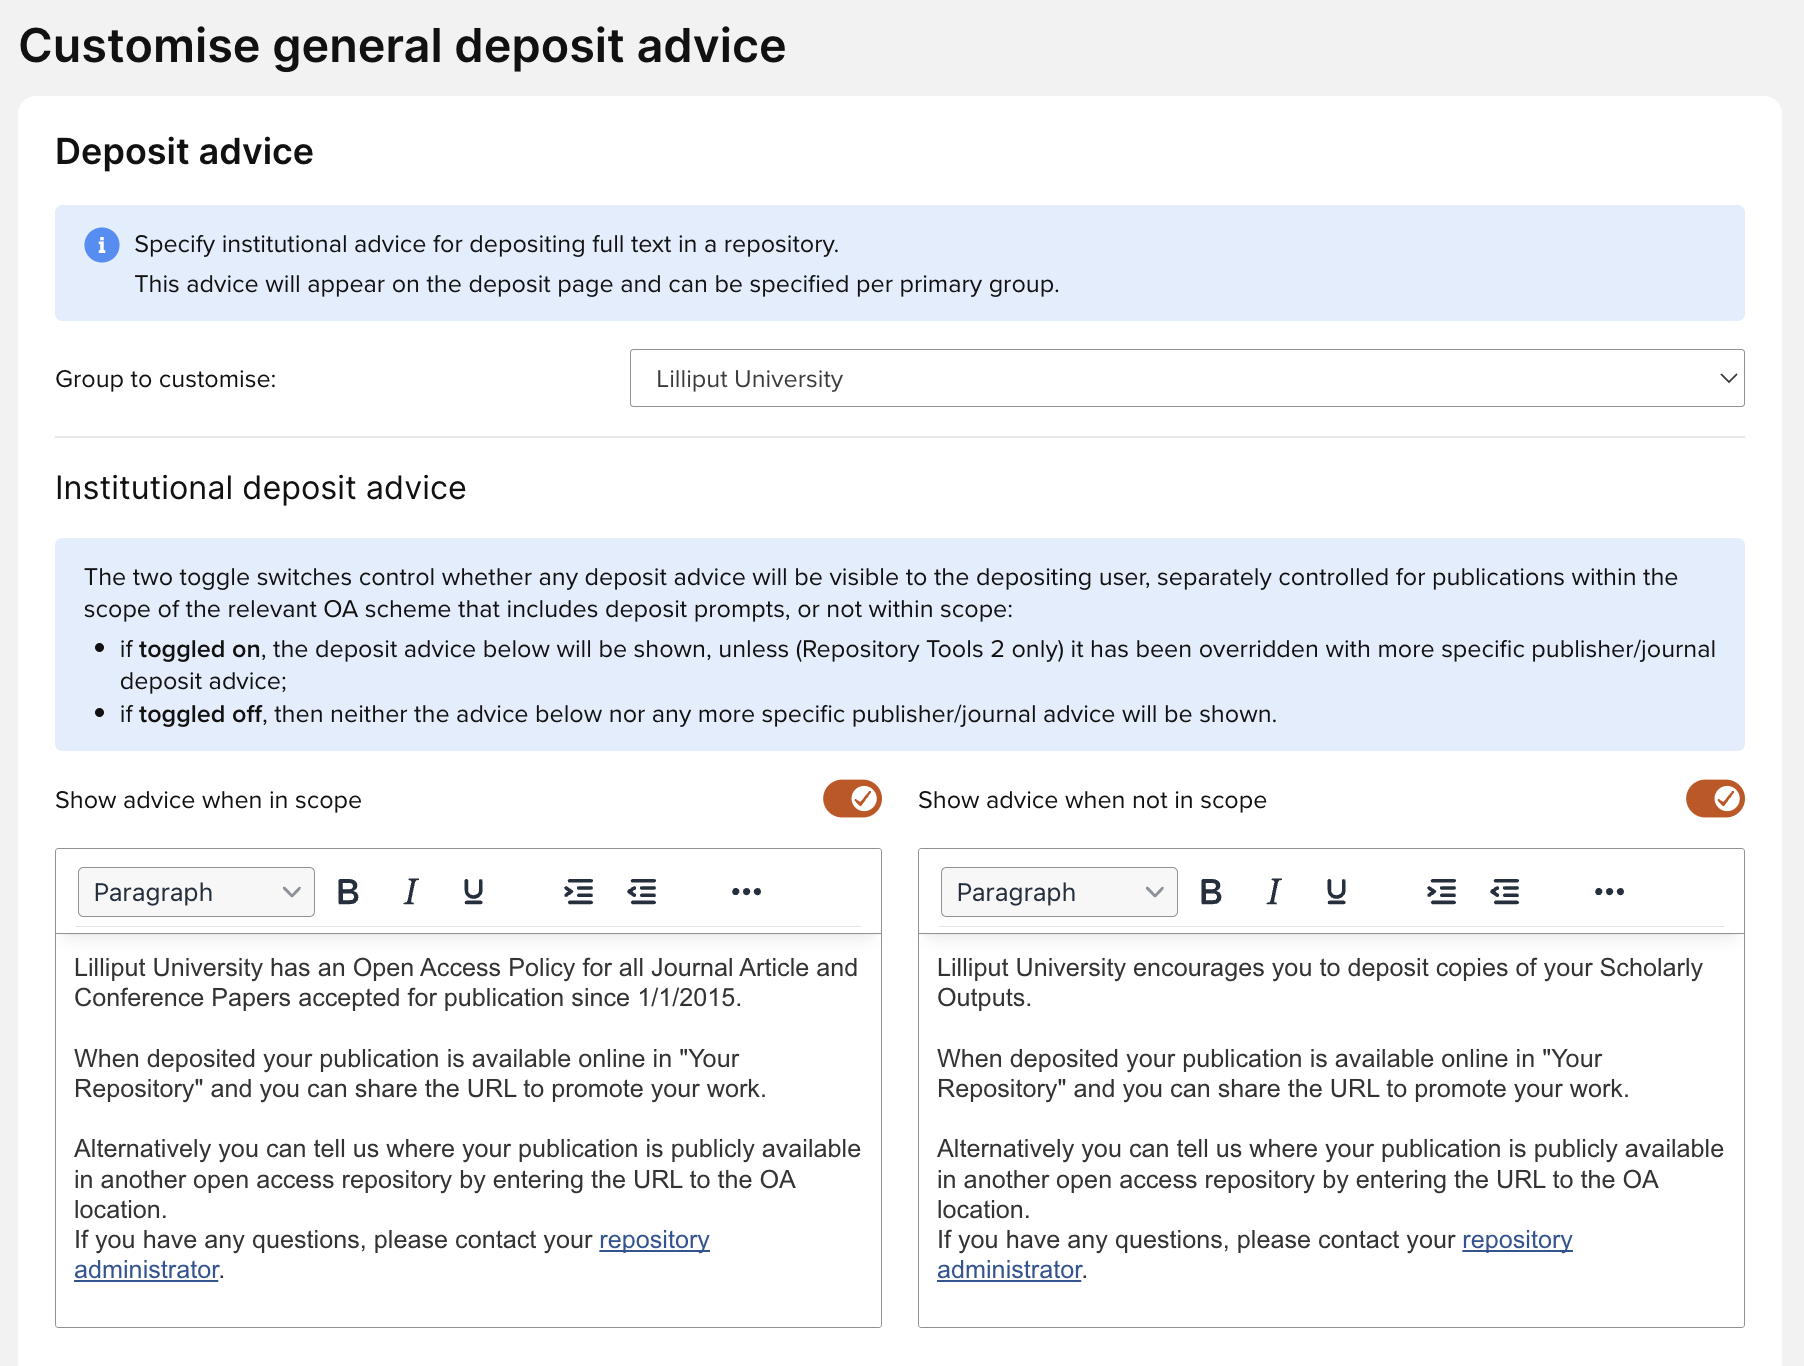This screenshot has height=1366, width=1804.
Task: Open the Group to customise dropdown
Action: tap(1187, 378)
